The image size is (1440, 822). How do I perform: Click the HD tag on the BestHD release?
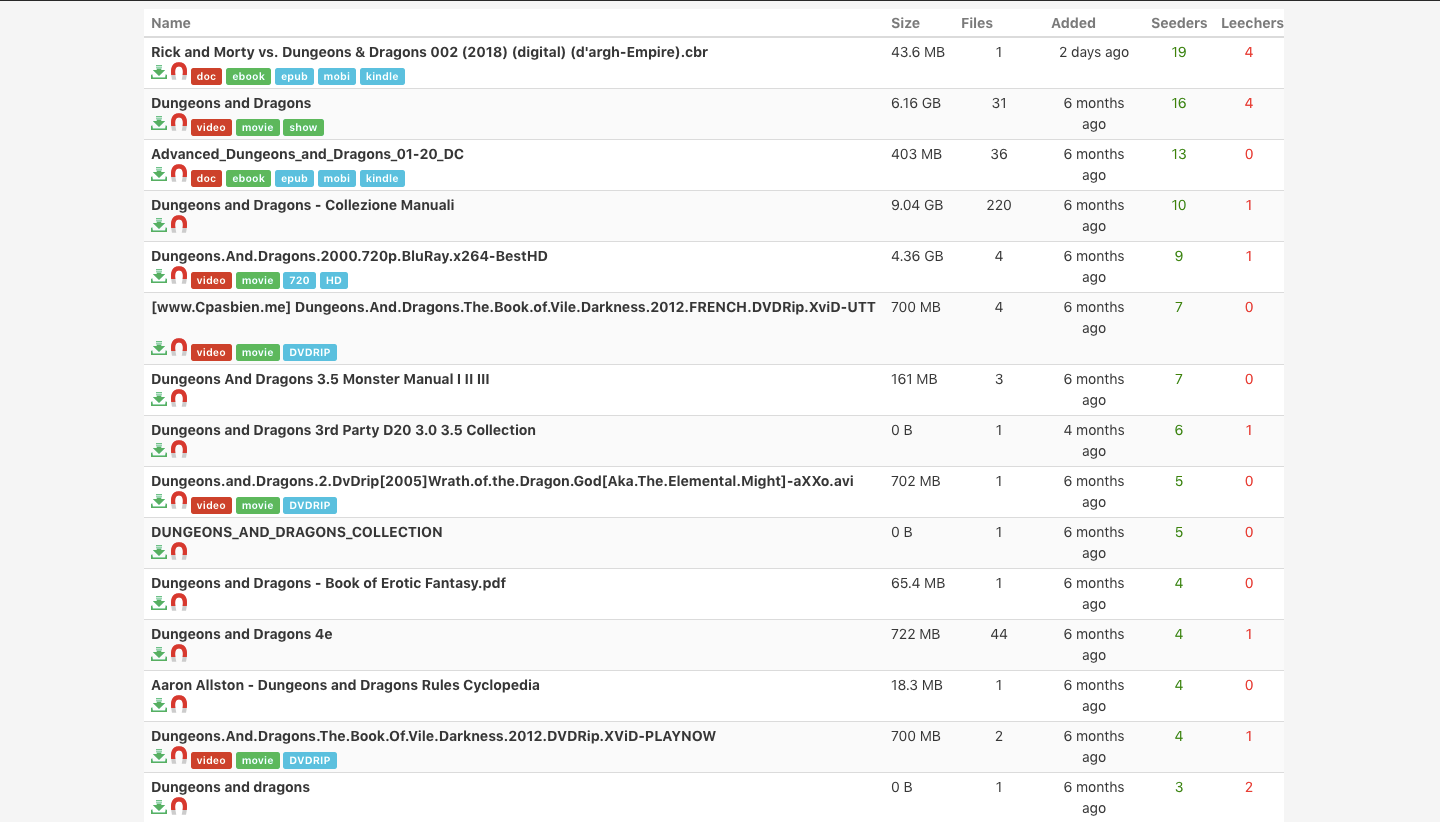[x=333, y=280]
